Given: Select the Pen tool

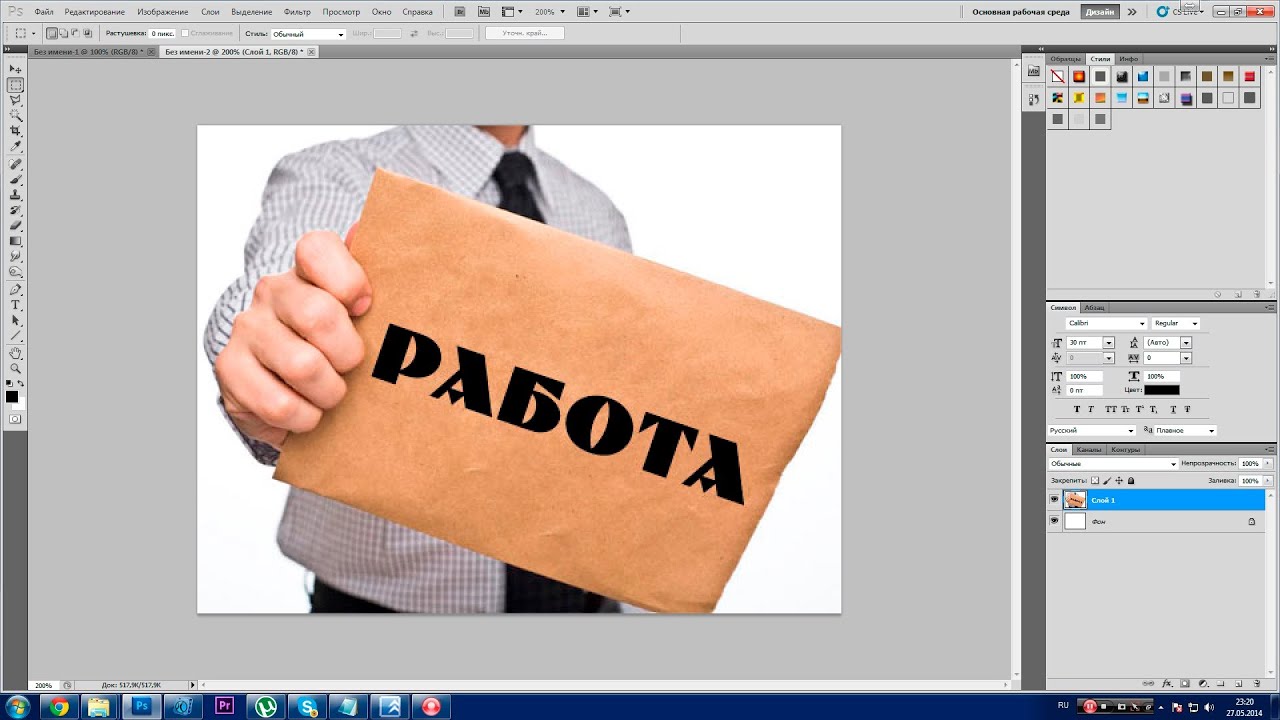Looking at the screenshot, I should (16, 289).
